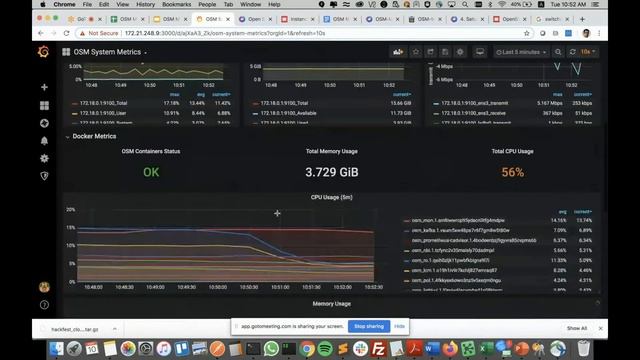Refresh the dashboard with the refresh icon
640x360 pixels.
click(573, 52)
